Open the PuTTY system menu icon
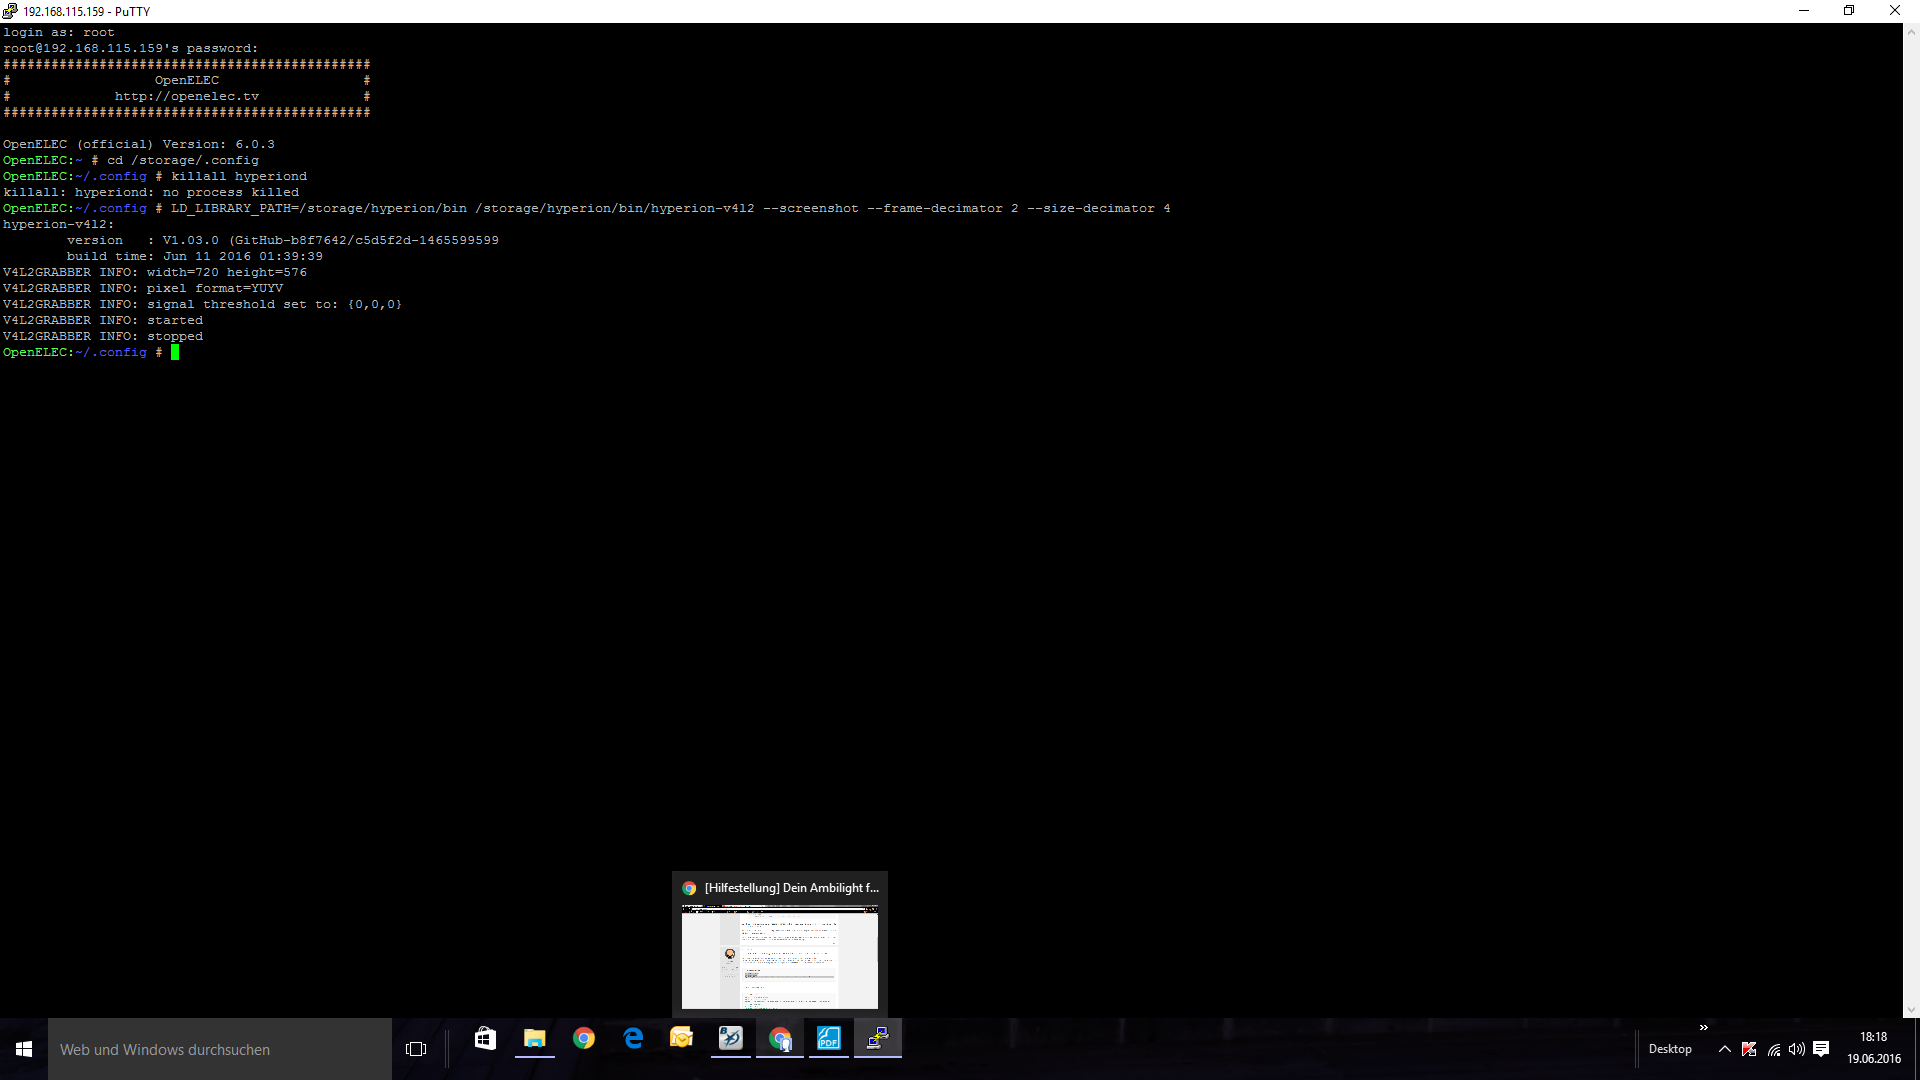This screenshot has width=1920, height=1080. click(x=10, y=11)
